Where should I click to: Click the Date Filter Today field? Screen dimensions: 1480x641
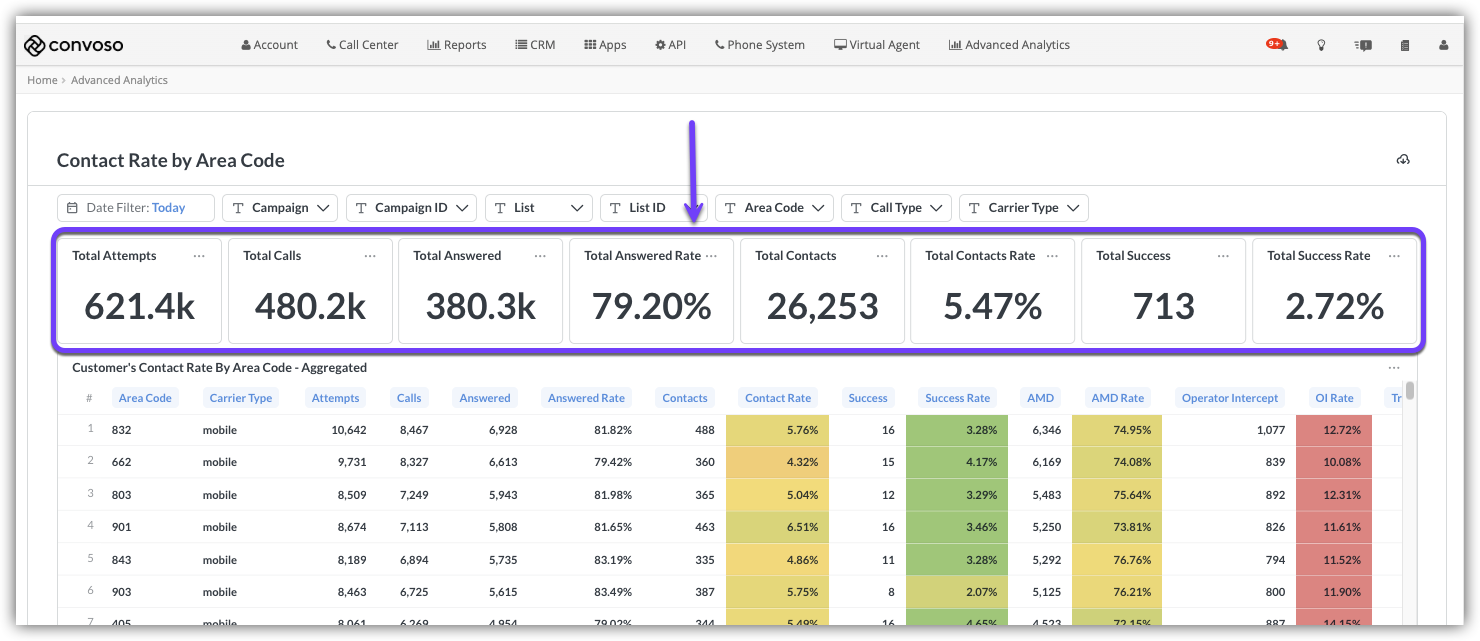coord(136,208)
